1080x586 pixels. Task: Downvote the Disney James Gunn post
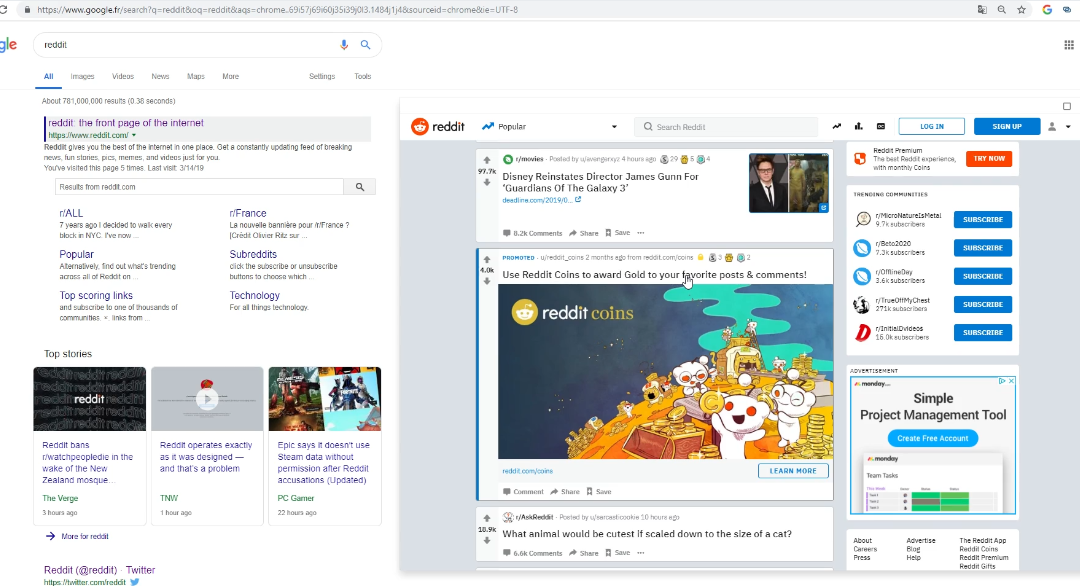click(x=487, y=182)
